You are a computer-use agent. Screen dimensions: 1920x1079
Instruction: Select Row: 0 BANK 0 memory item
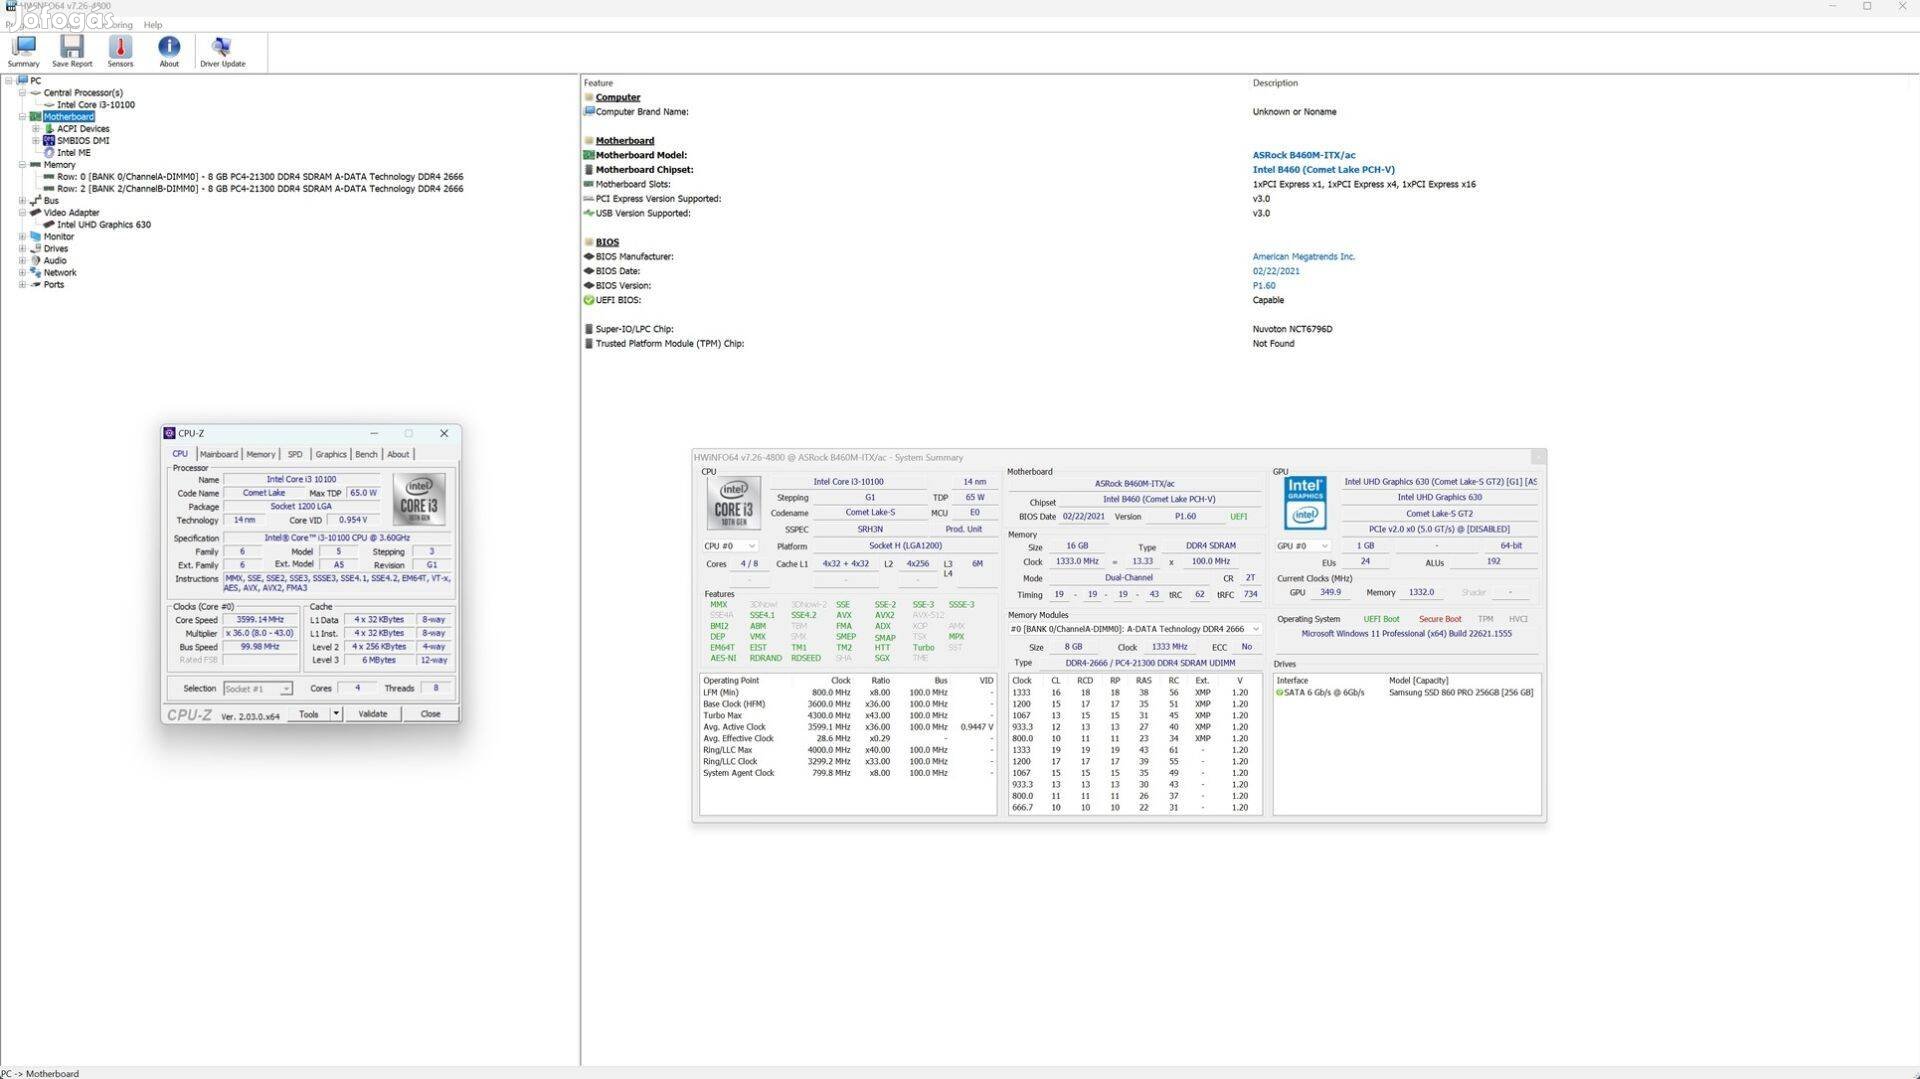coord(260,177)
